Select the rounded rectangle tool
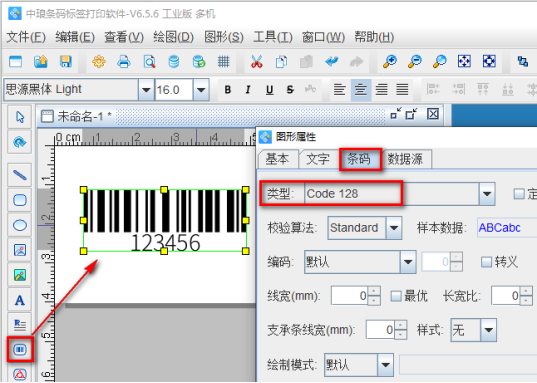 click(x=20, y=200)
